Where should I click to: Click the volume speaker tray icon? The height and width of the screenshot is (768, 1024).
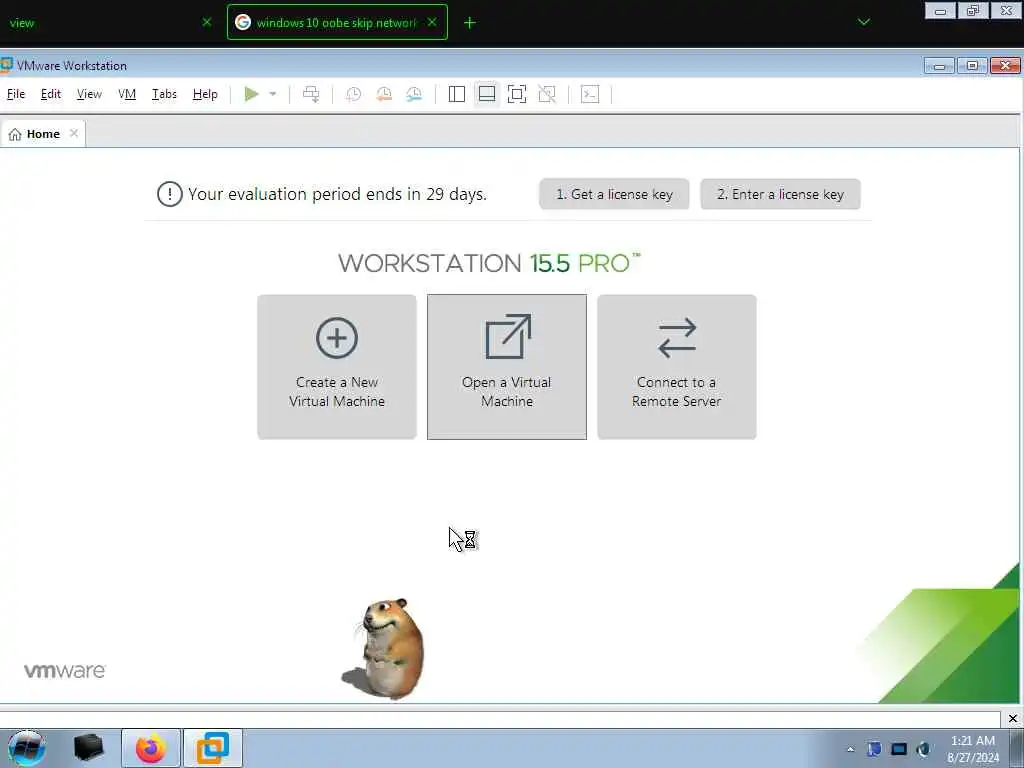click(x=923, y=750)
